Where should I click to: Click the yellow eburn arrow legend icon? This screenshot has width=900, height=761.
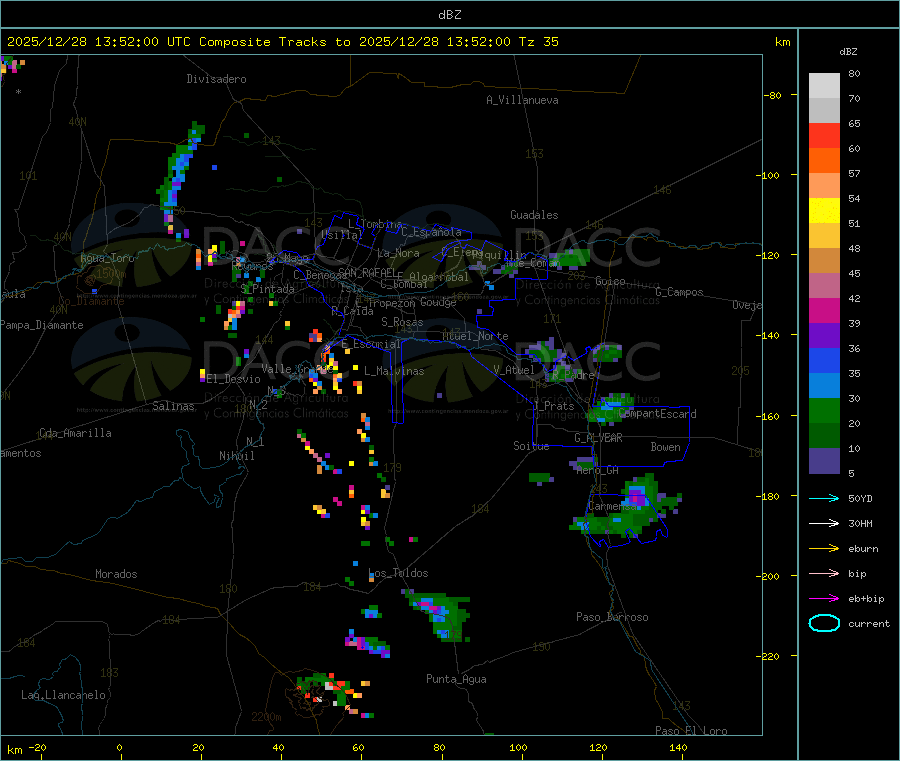click(x=824, y=549)
